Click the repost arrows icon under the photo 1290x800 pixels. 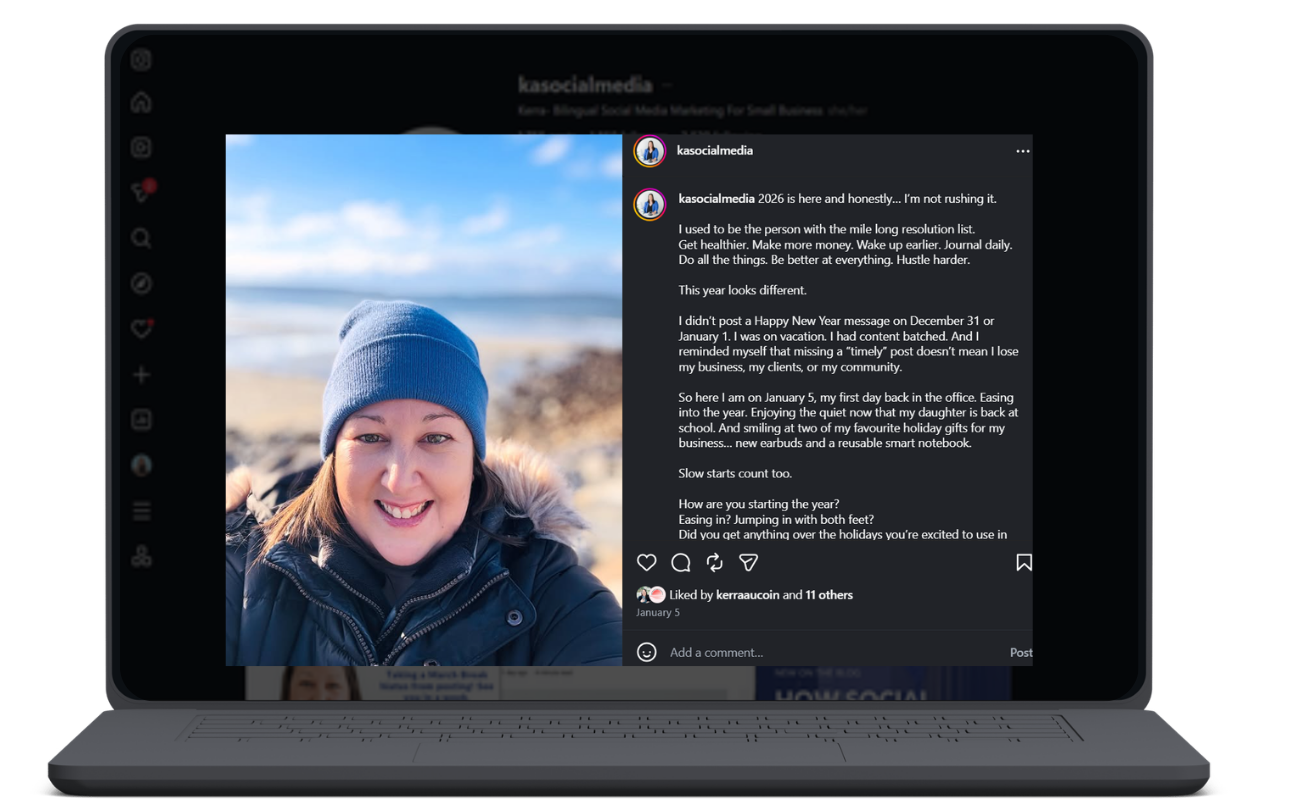click(713, 563)
